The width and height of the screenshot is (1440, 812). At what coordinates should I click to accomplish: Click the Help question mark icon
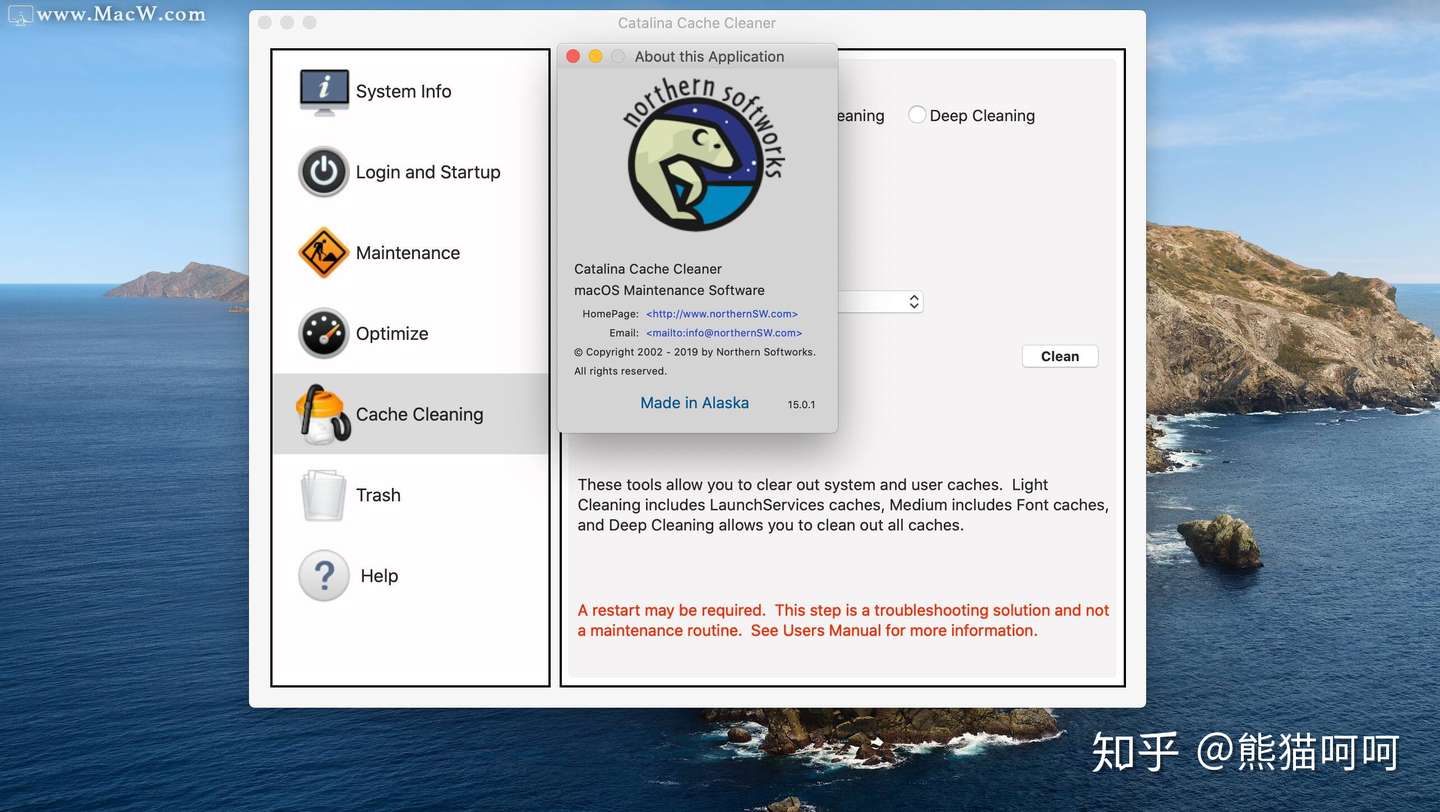click(324, 576)
